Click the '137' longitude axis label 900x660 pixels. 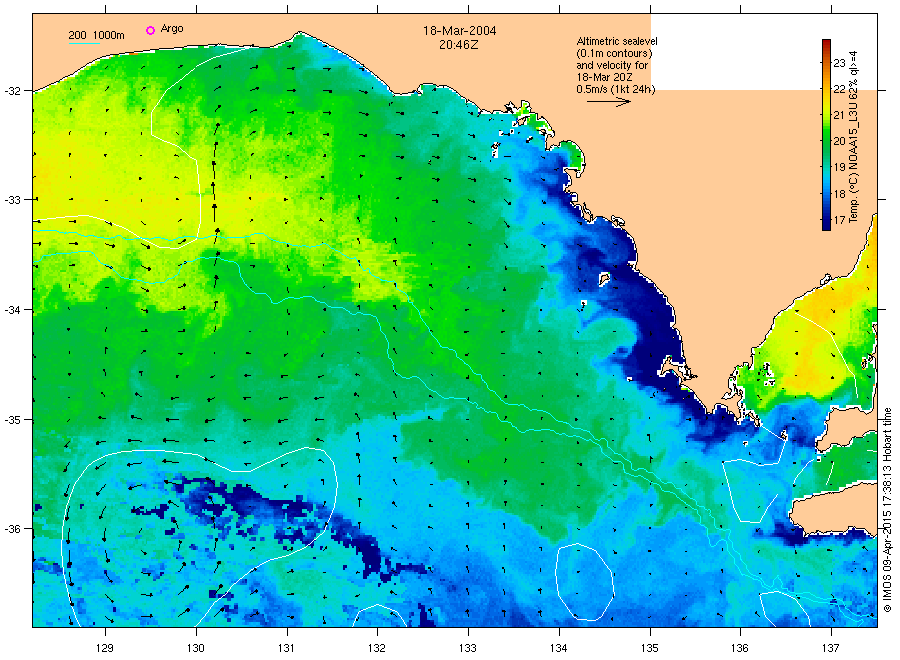[x=831, y=648]
